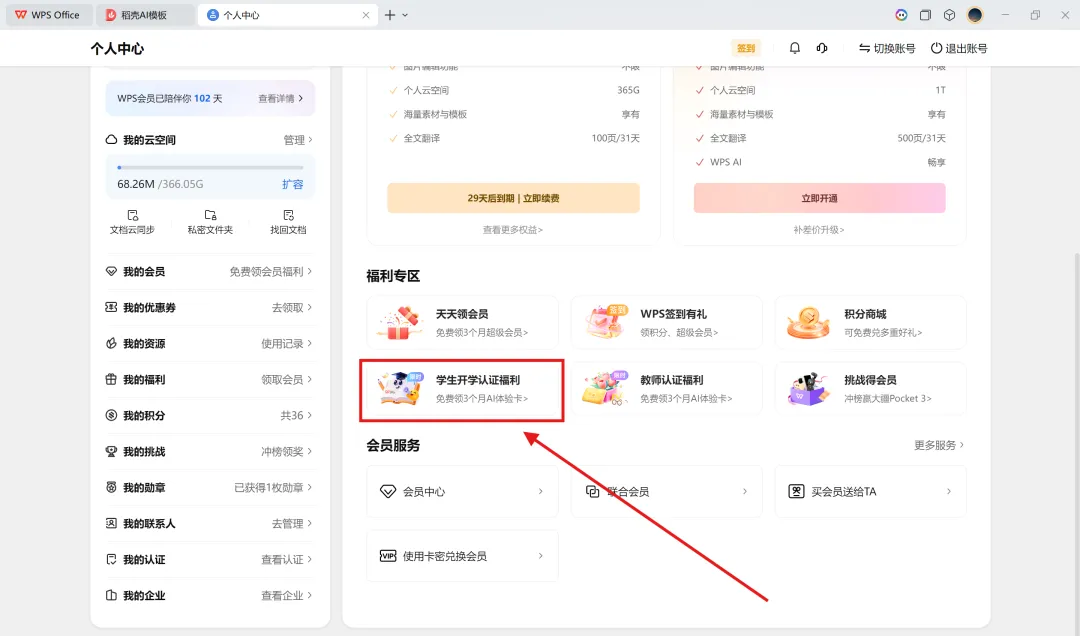Switch to the WPS Office tab
The height and width of the screenshot is (636, 1080).
click(x=48, y=14)
